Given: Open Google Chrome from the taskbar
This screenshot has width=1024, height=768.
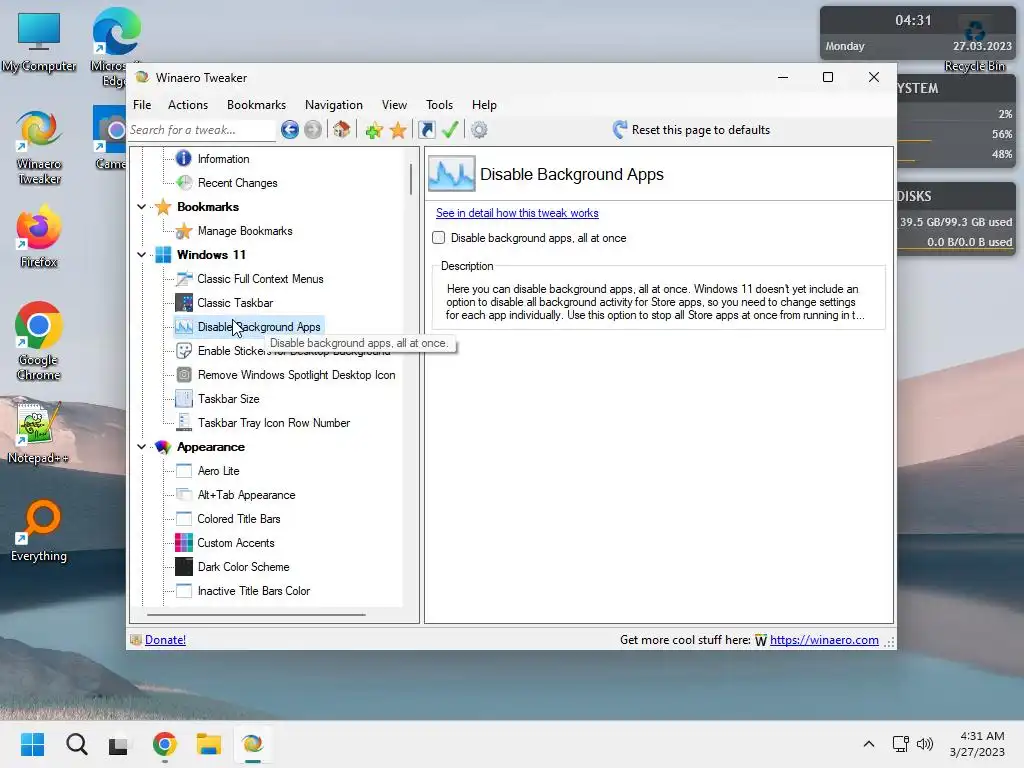Looking at the screenshot, I should click(165, 744).
